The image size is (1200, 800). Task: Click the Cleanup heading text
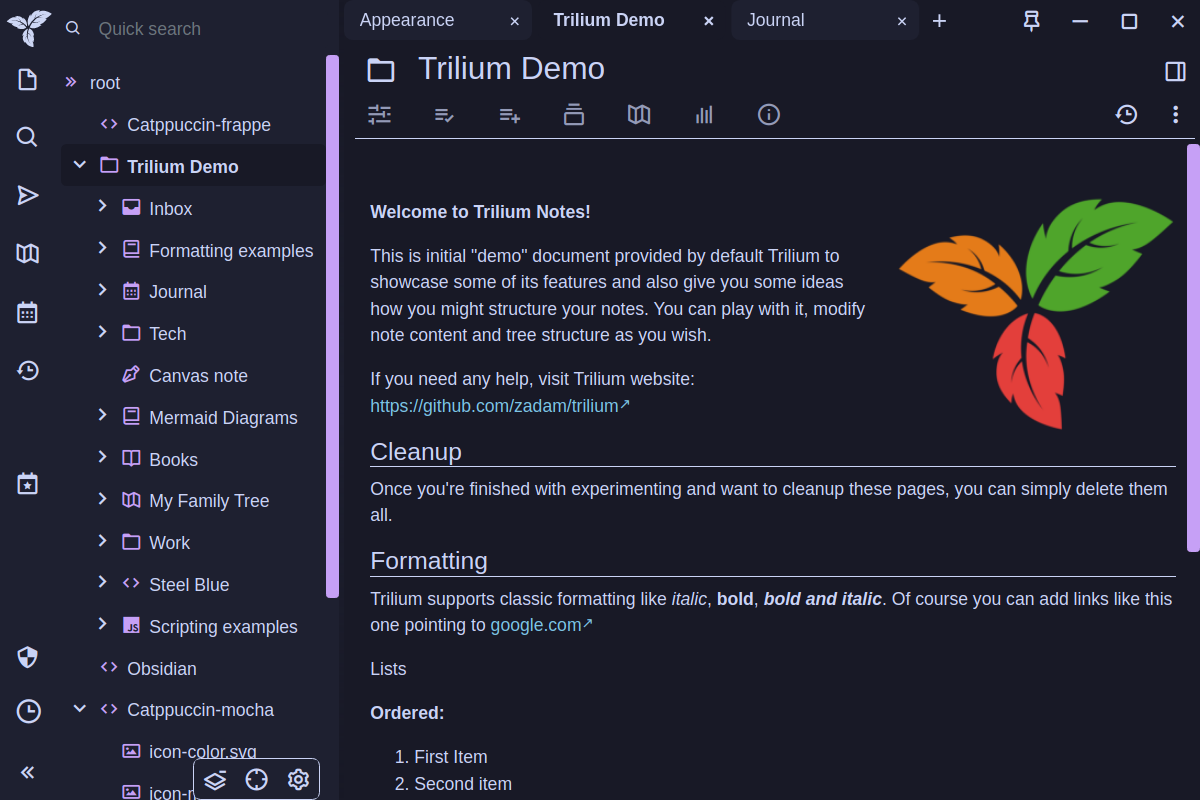coord(416,452)
